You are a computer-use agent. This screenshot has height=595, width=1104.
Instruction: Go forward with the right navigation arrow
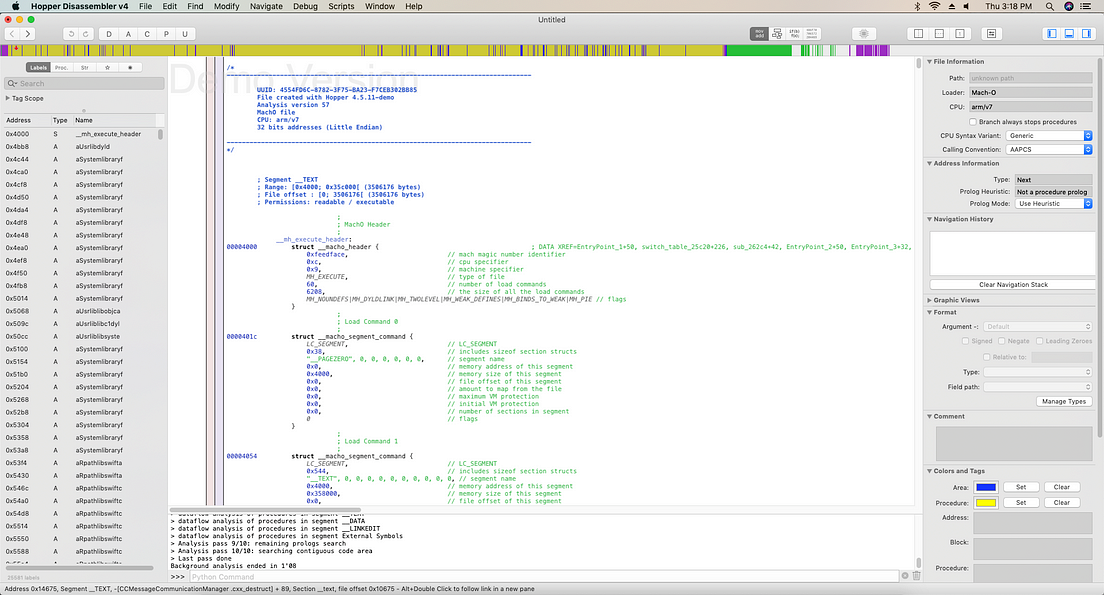[27, 34]
